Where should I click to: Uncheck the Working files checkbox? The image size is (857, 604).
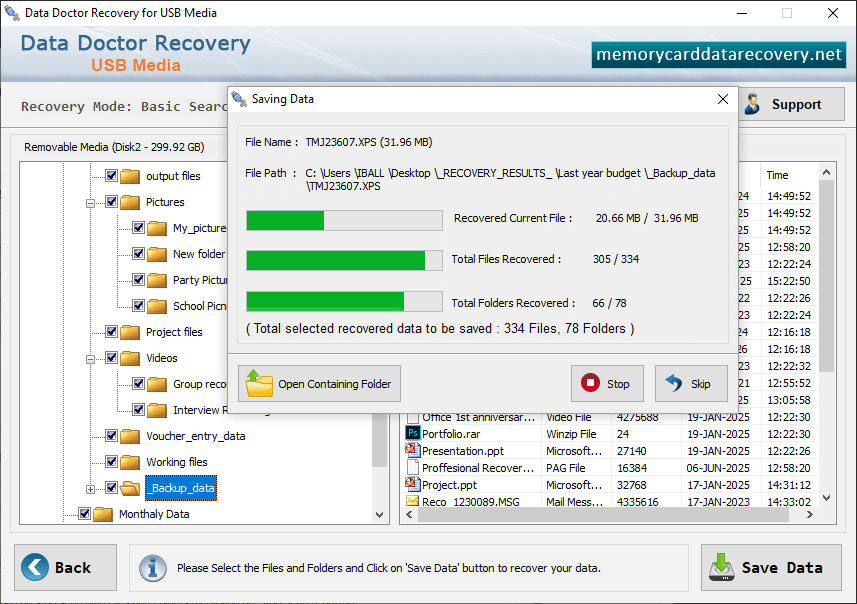point(111,462)
